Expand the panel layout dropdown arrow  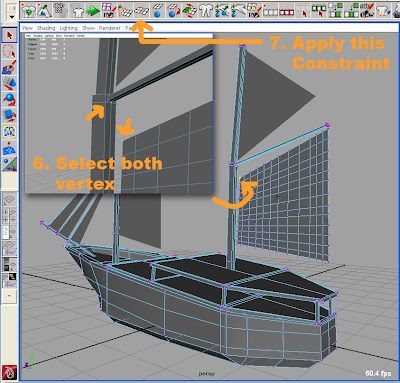(x=9, y=296)
